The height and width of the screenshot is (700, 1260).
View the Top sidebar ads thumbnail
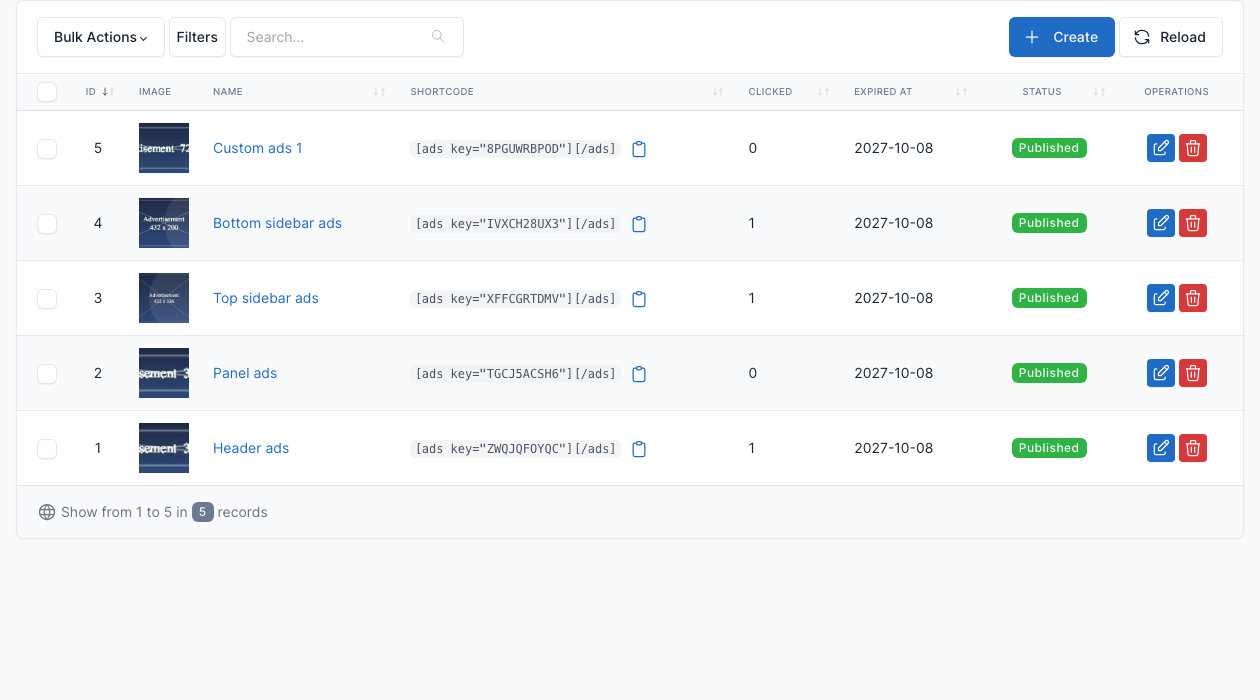pos(164,298)
